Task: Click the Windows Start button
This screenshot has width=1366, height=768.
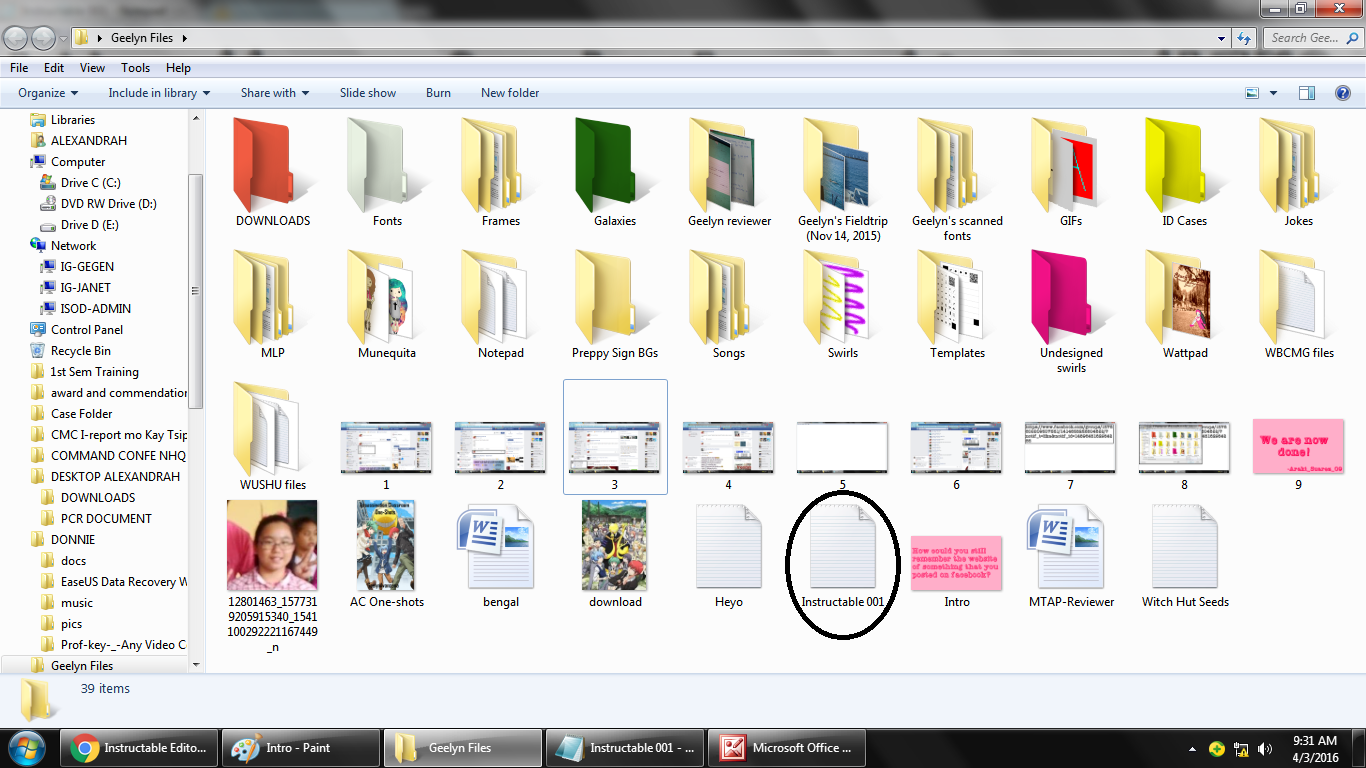Action: (27, 748)
